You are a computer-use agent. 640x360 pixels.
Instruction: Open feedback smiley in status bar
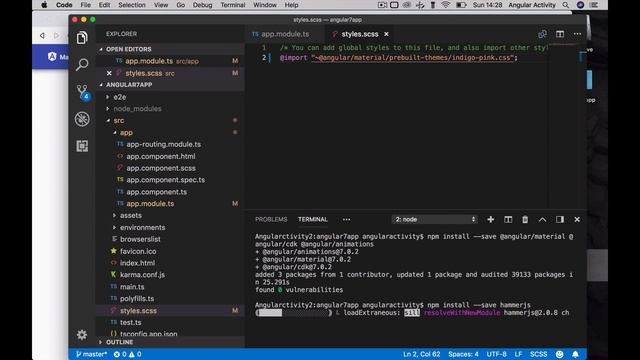560,354
